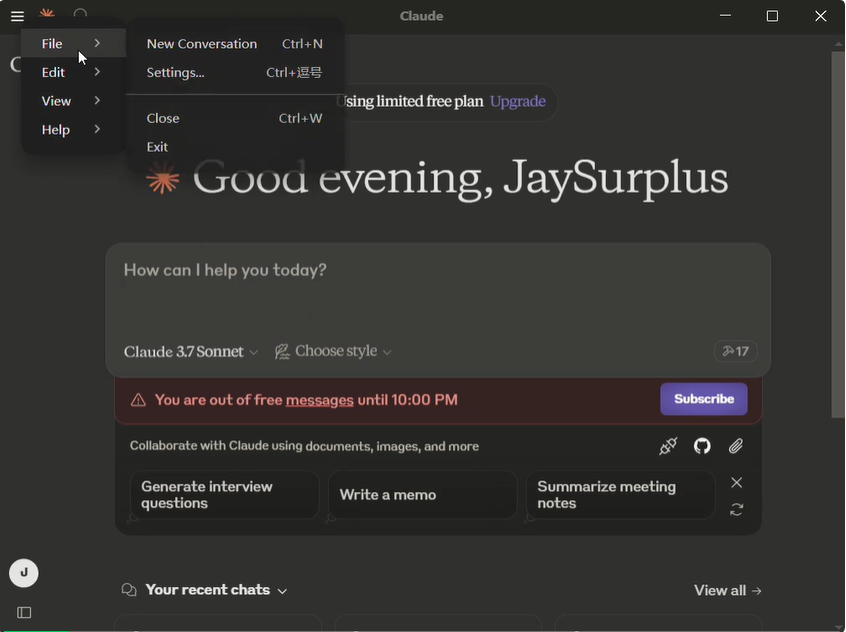
Task: Click the paperclip attach icon
Action: click(x=735, y=446)
